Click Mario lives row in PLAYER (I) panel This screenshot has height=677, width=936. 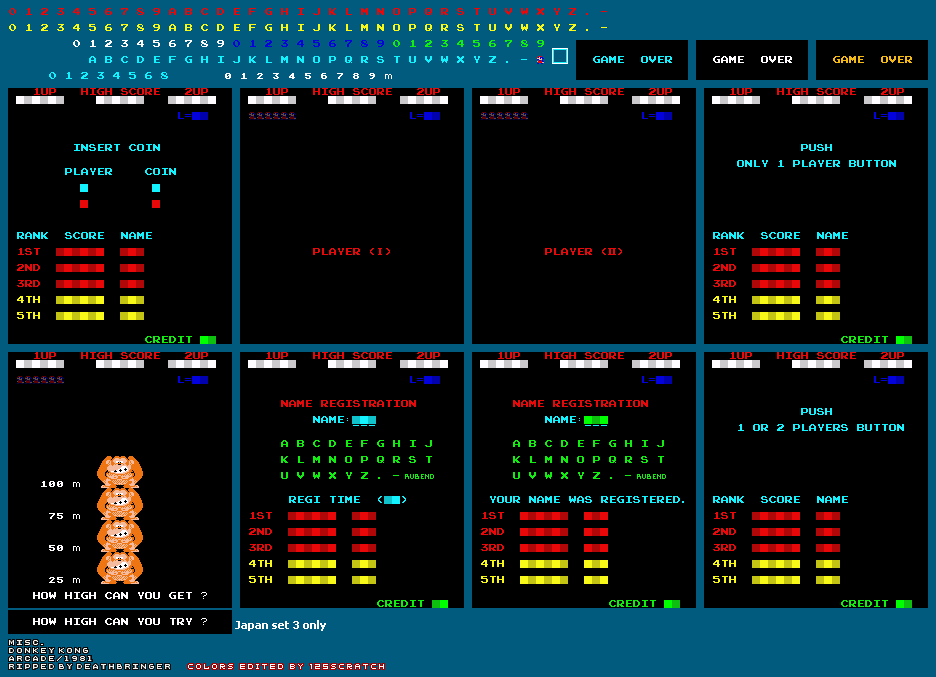272,116
